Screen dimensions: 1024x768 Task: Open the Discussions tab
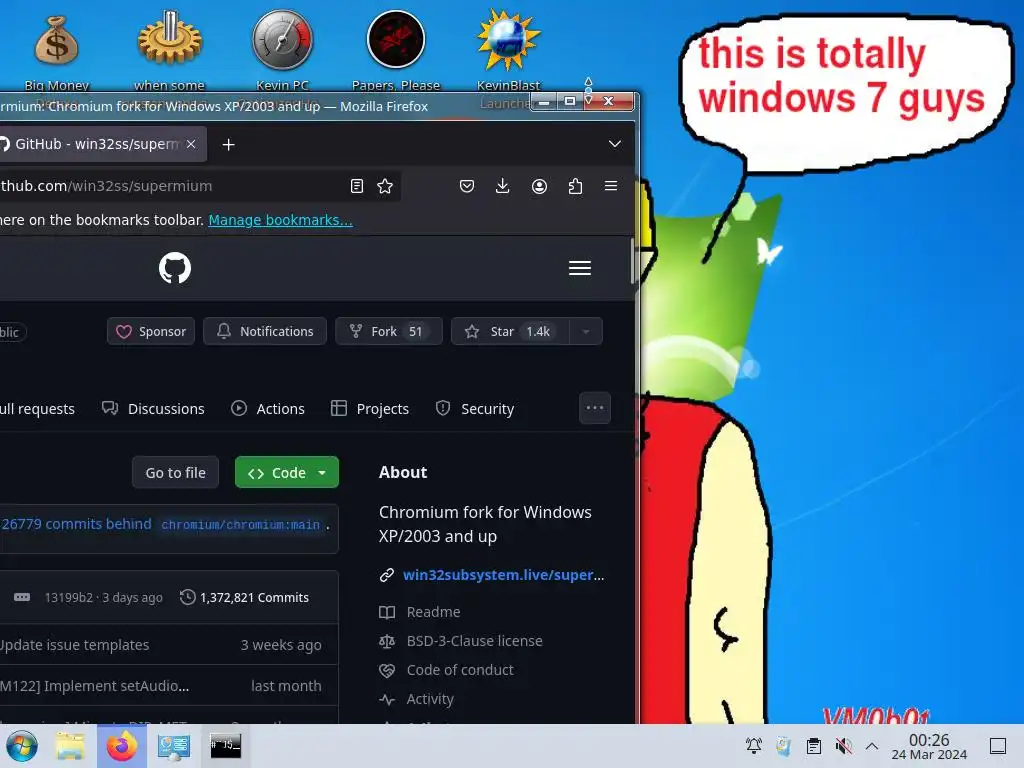pyautogui.click(x=153, y=409)
